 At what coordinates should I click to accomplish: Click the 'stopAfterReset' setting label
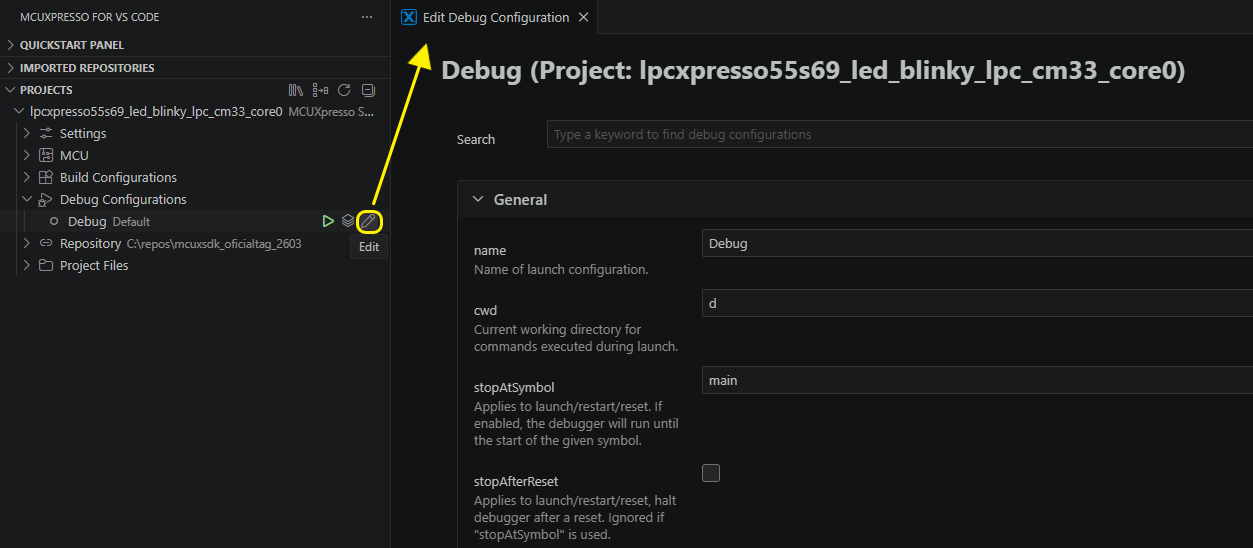516,481
